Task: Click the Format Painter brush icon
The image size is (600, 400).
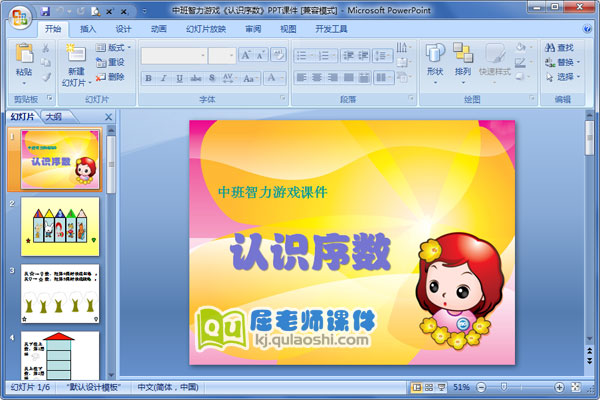Action: click(x=46, y=77)
